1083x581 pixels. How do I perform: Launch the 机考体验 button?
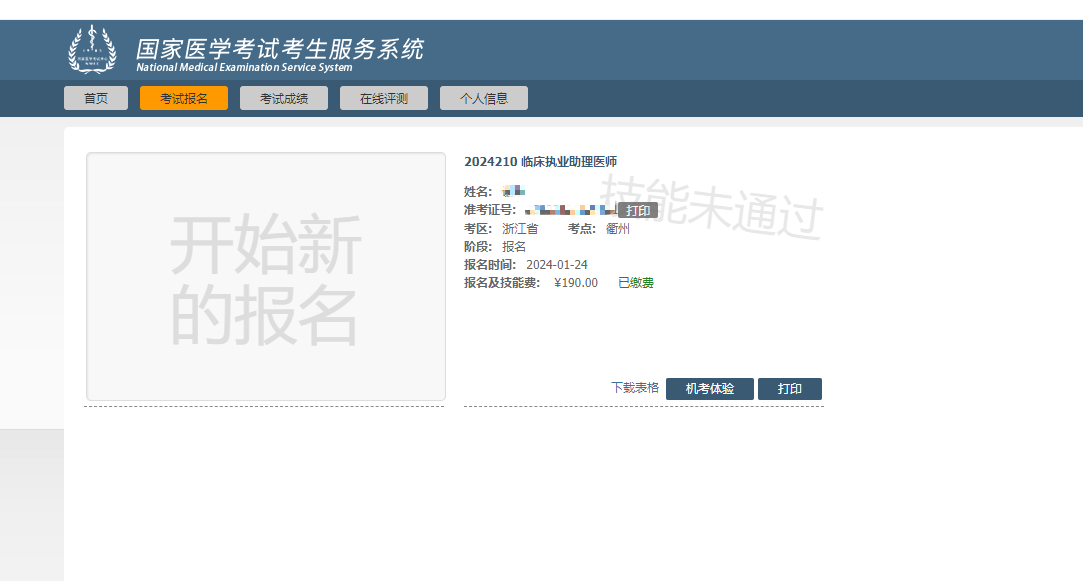[710, 389]
